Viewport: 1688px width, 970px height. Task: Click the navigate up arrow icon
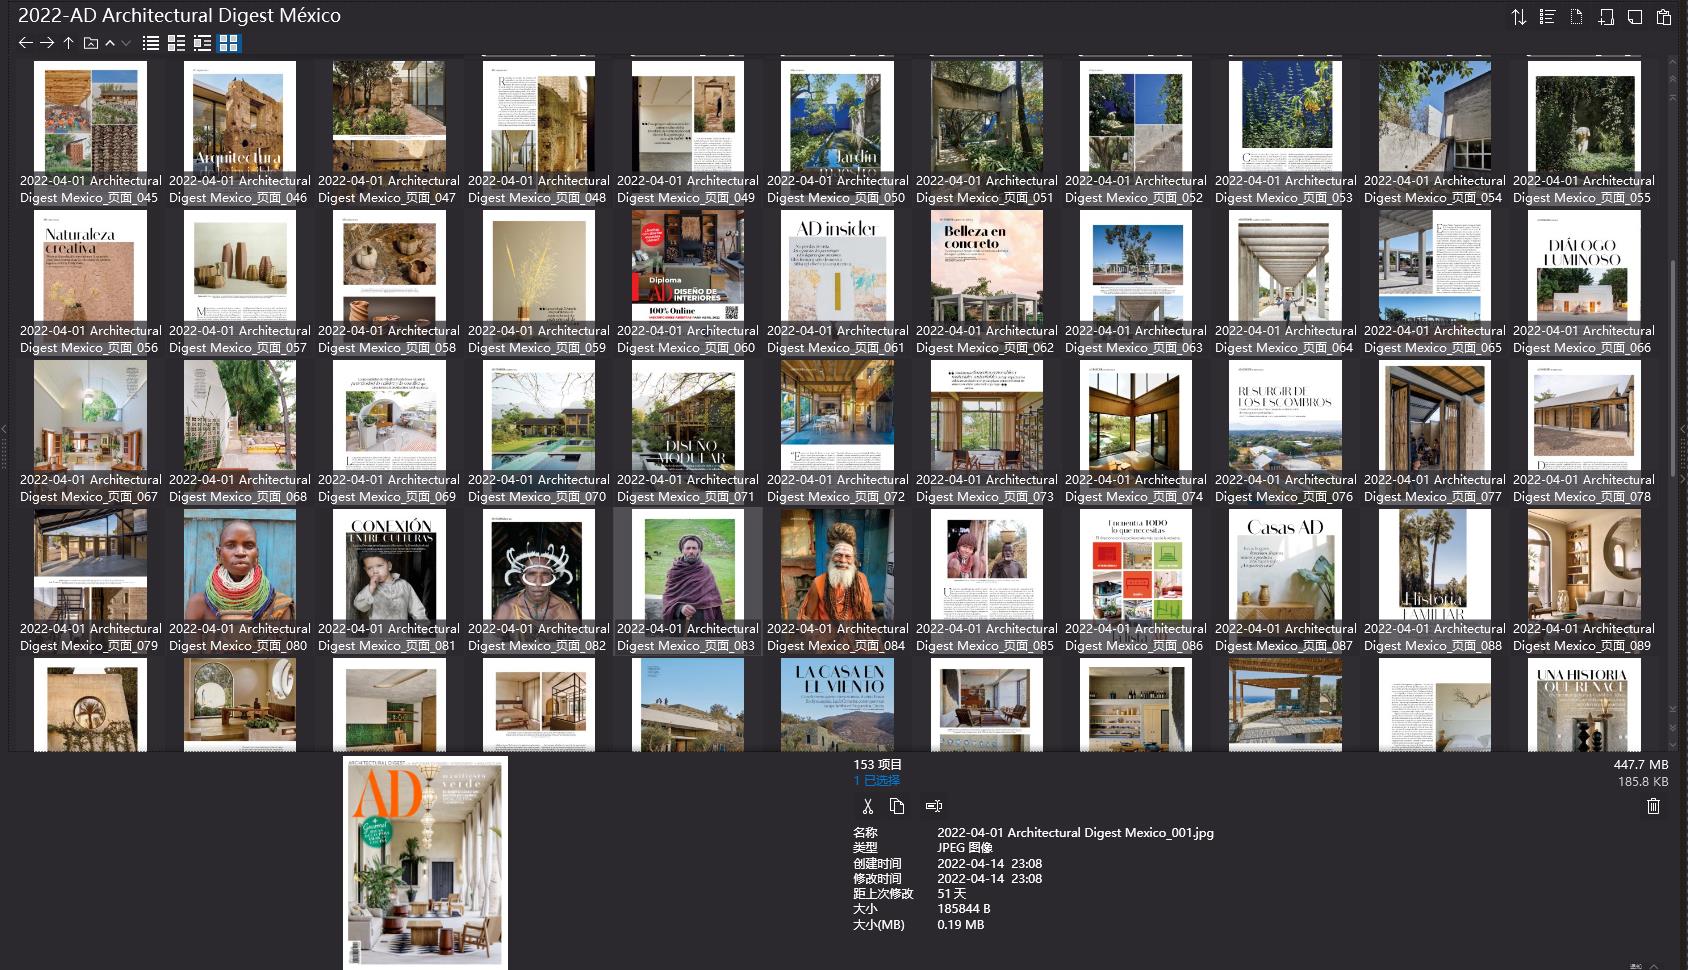pos(68,42)
